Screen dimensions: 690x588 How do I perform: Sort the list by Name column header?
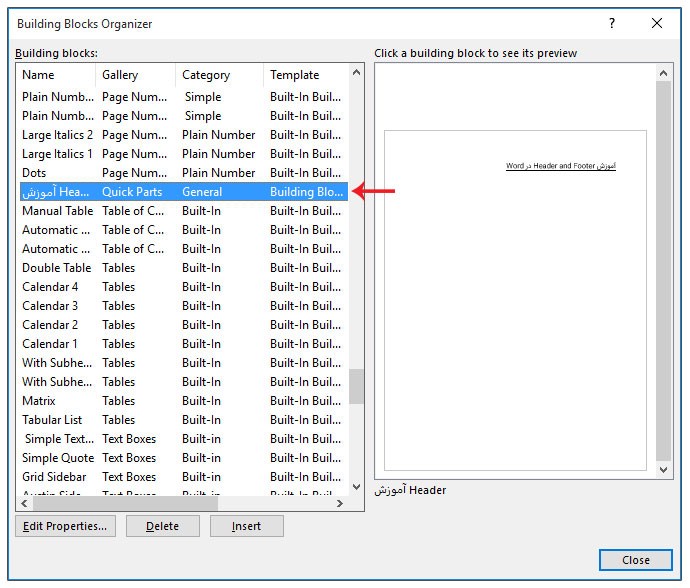coord(55,75)
